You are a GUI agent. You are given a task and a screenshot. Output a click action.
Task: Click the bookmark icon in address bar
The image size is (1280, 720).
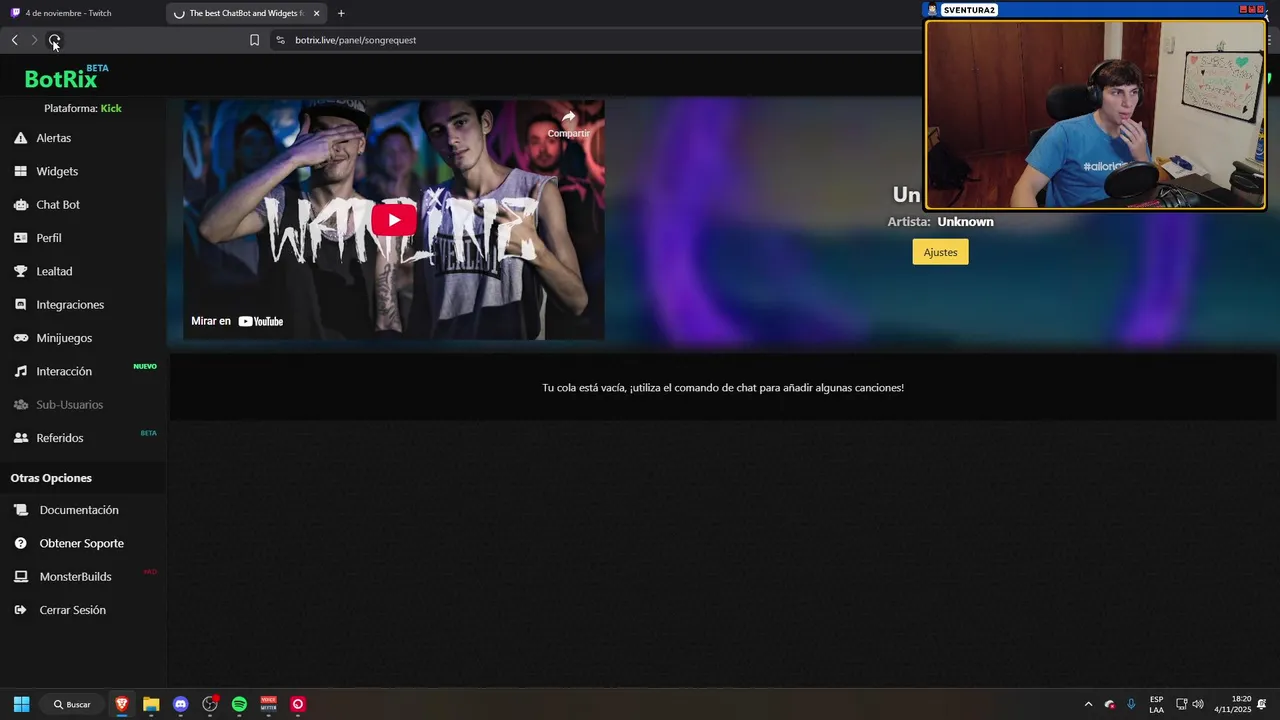[254, 40]
